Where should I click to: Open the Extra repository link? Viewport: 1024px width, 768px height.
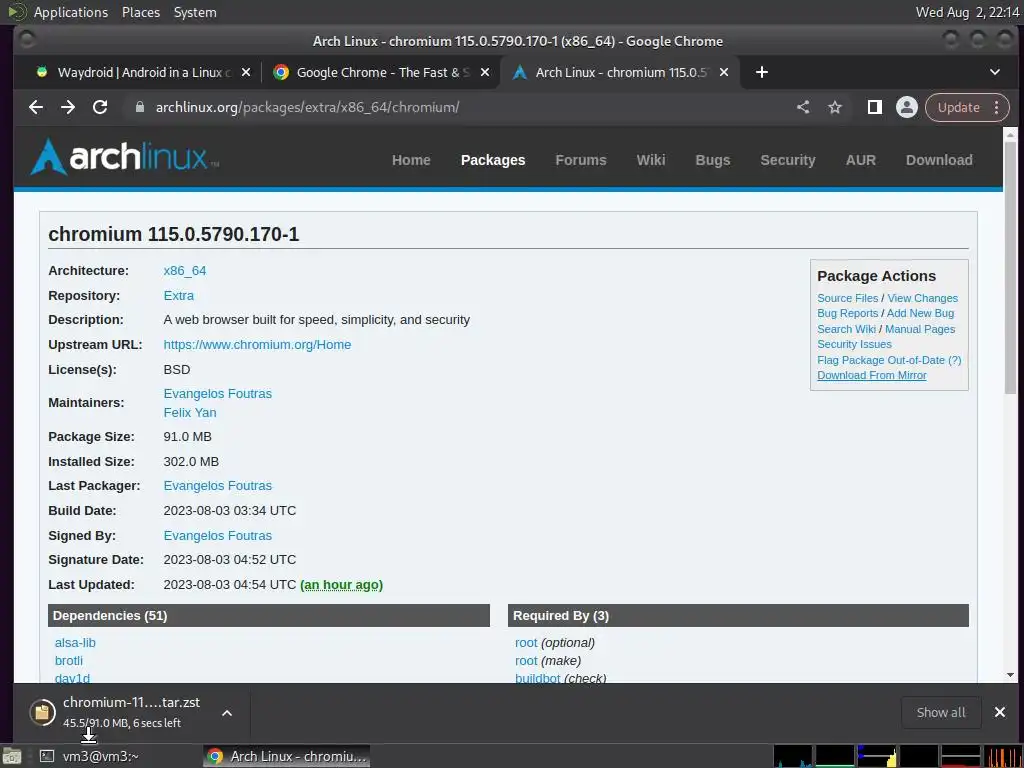(178, 295)
